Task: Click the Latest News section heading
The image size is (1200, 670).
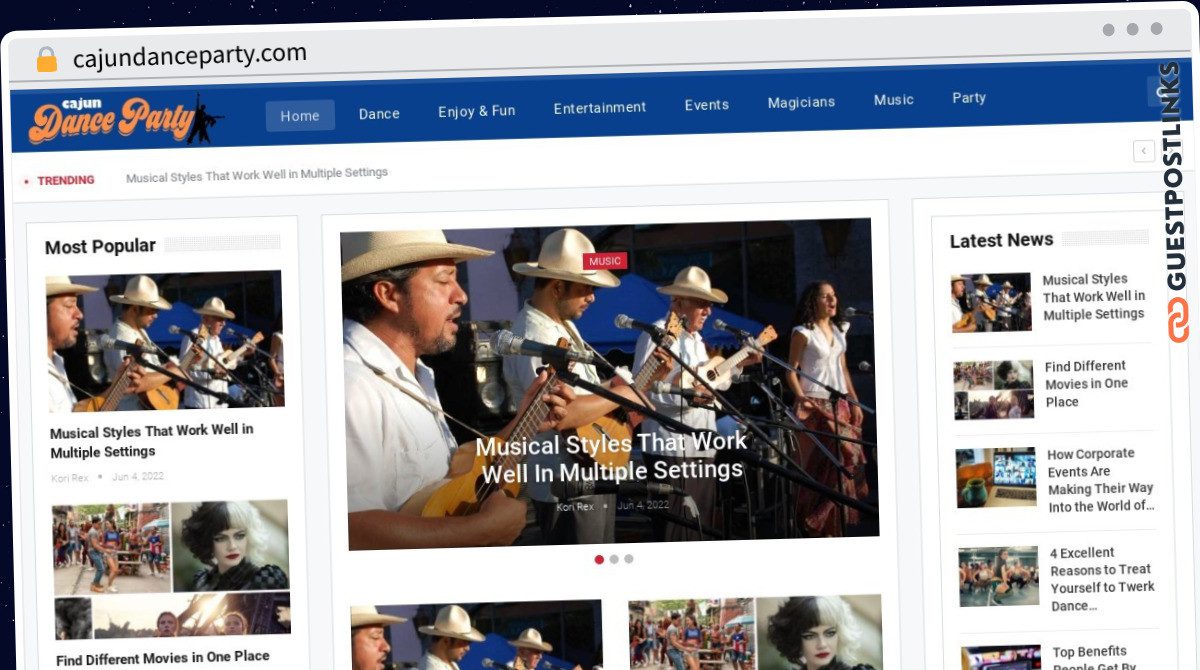Action: (1001, 240)
